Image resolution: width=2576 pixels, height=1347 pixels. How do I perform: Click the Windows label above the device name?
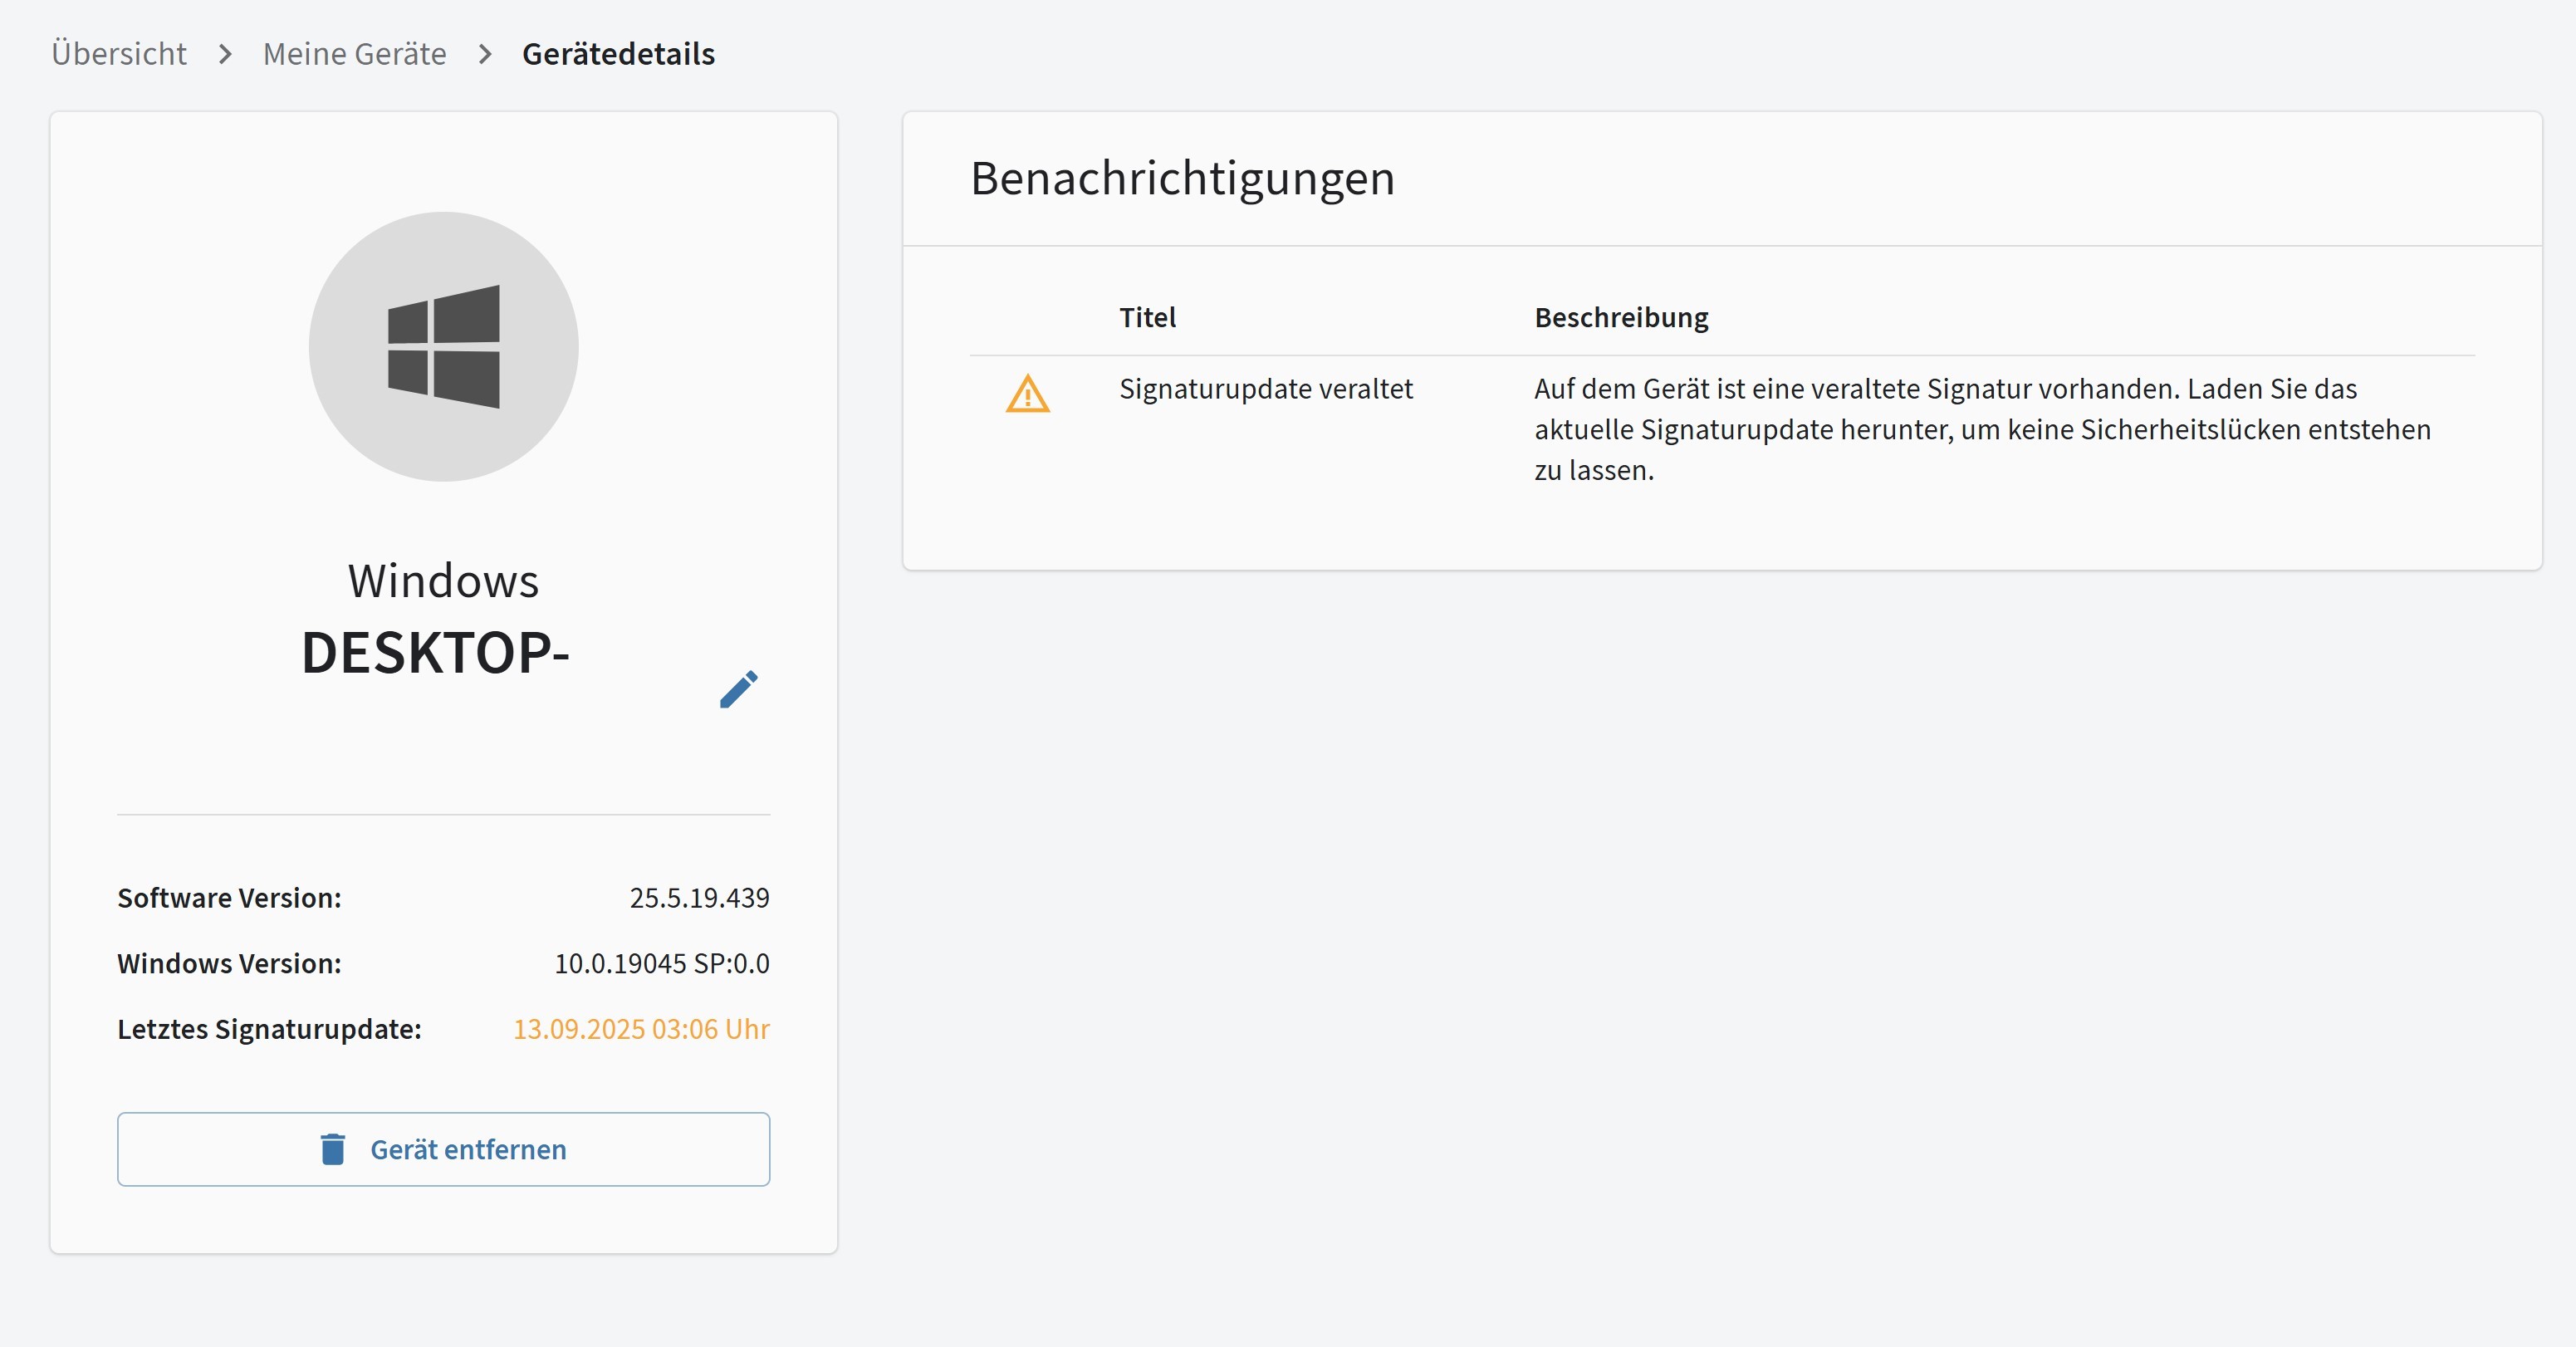(443, 579)
